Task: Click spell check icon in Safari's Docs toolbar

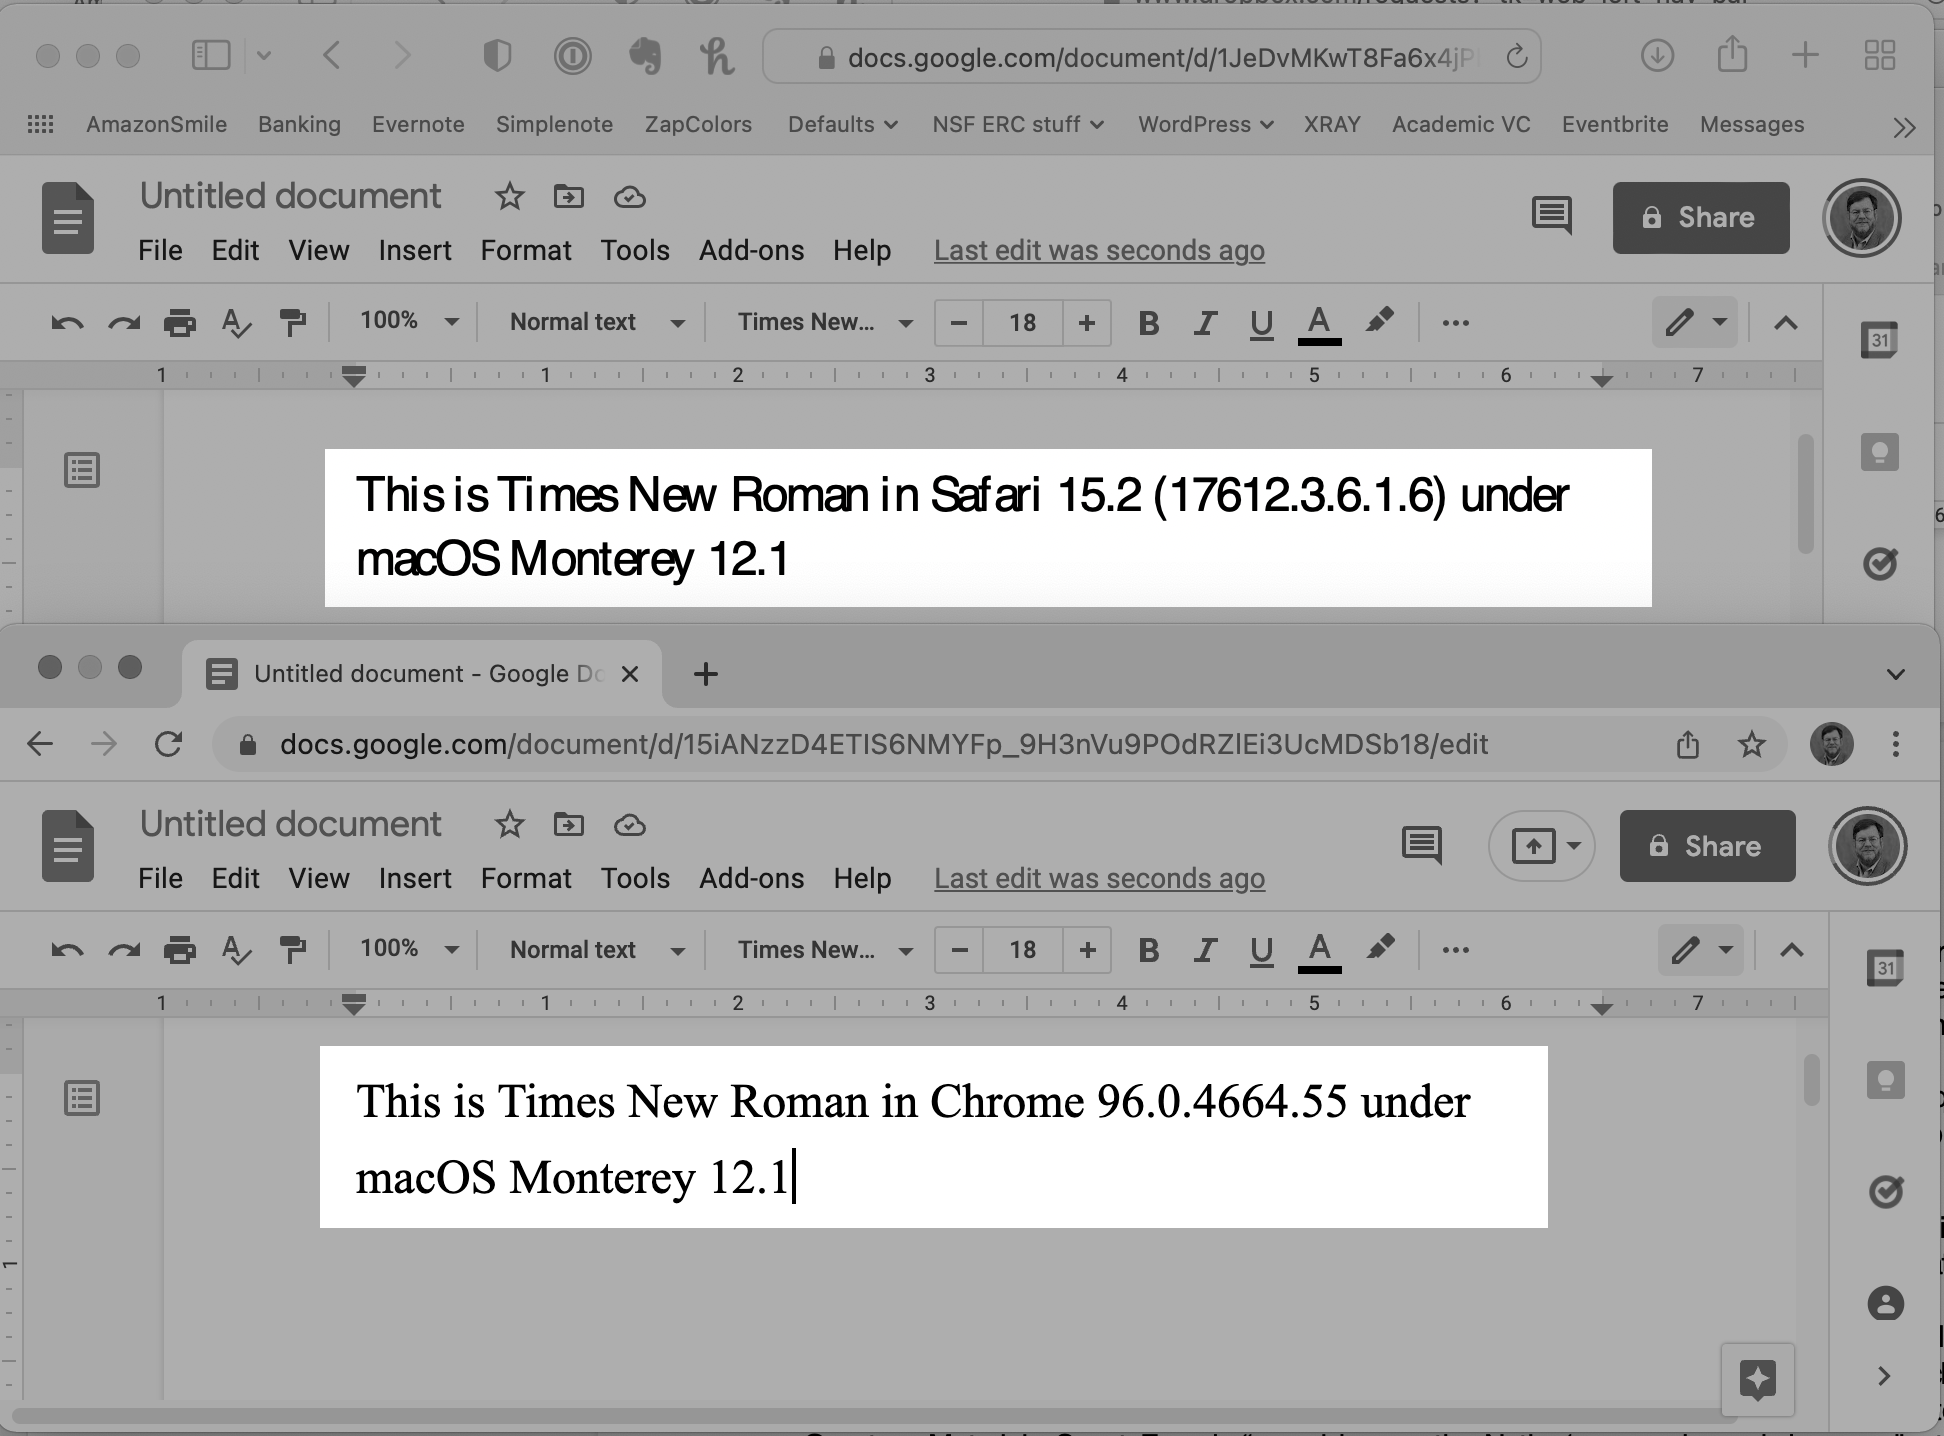Action: click(x=236, y=323)
